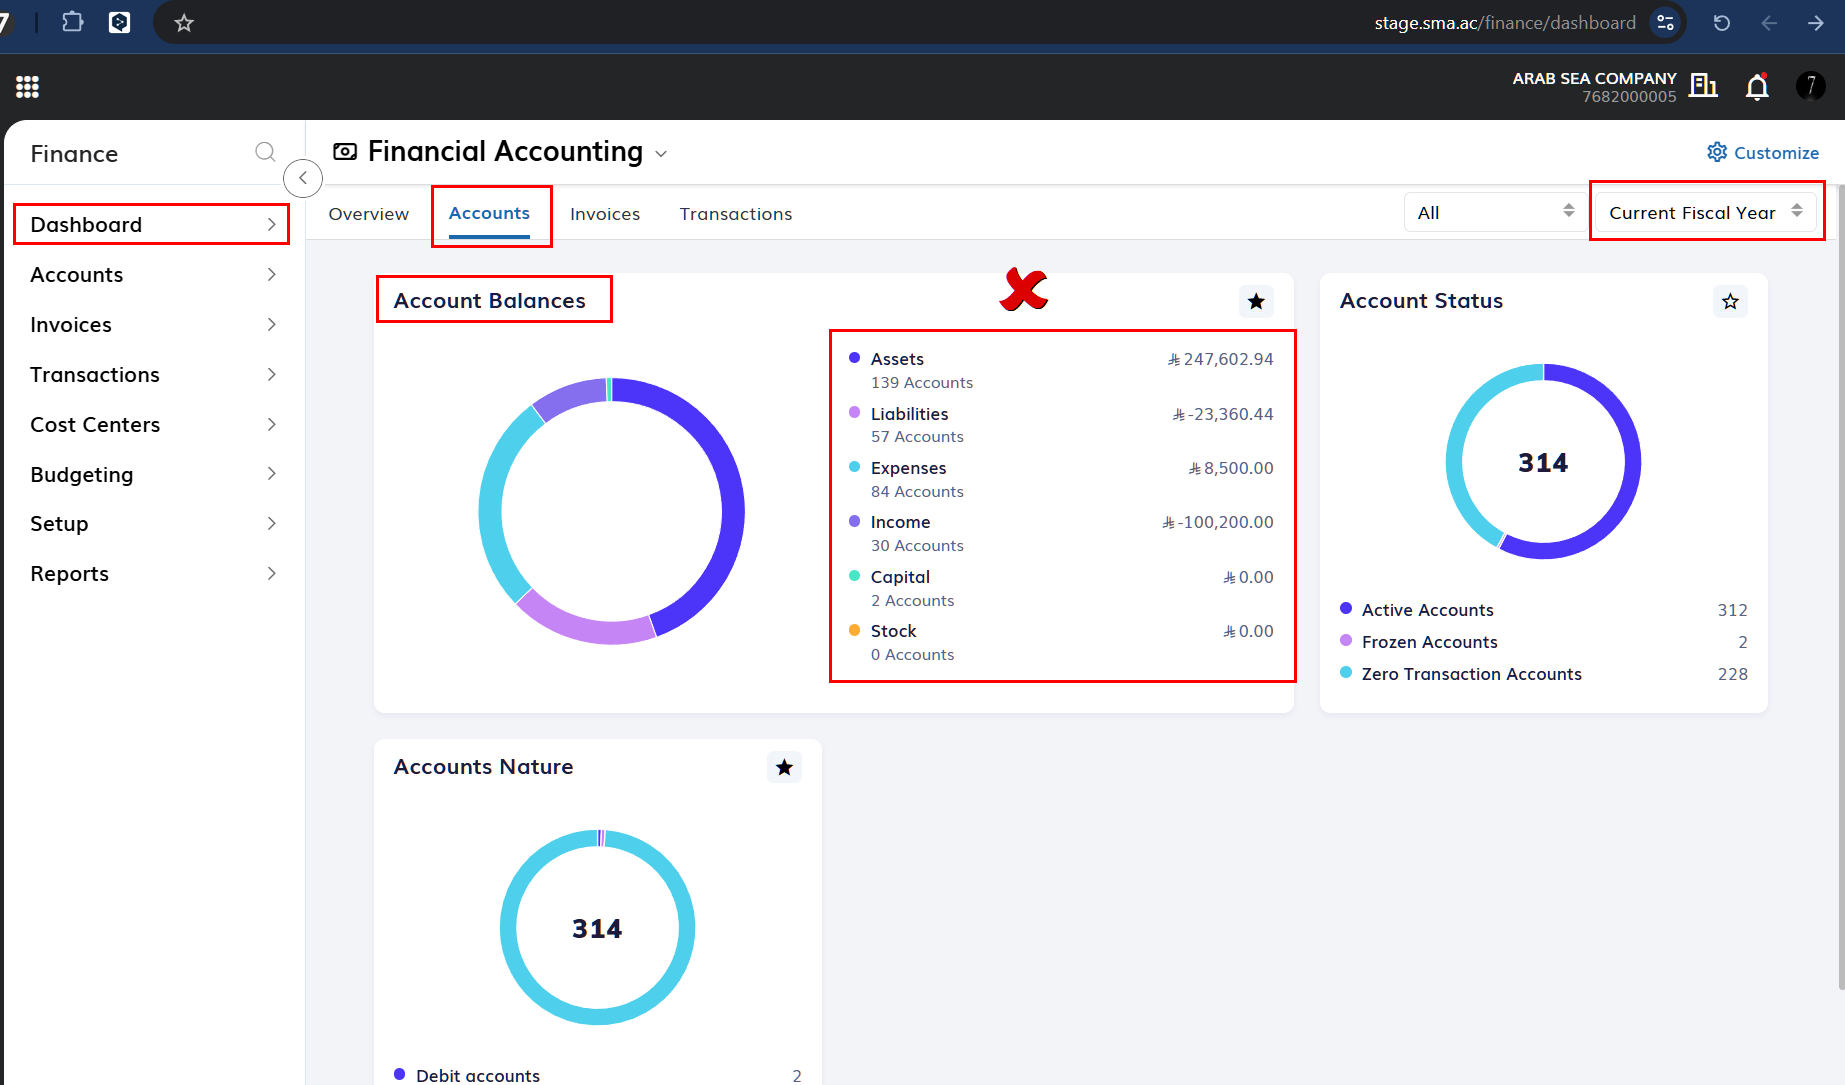The width and height of the screenshot is (1845, 1085).
Task: Click the Assets balance 247,602.94
Action: tap(1221, 359)
